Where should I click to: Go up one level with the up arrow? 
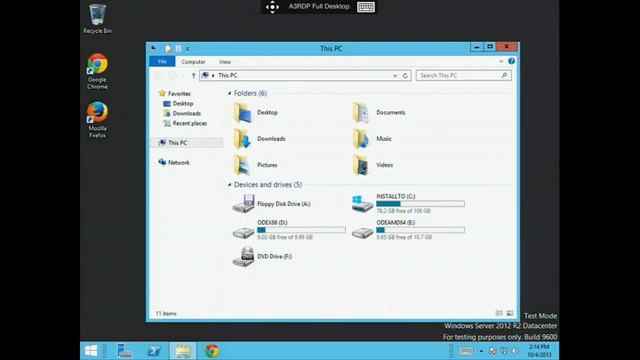point(193,76)
